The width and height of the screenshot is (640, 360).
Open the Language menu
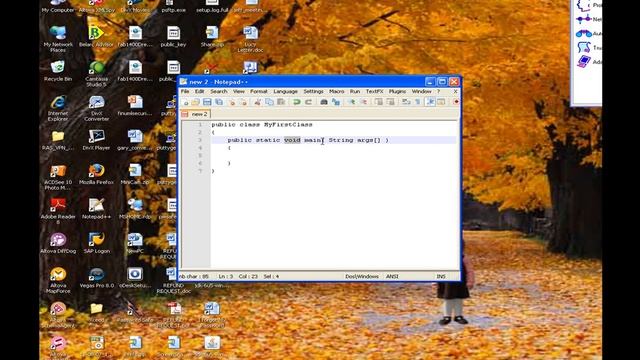[x=285, y=91]
